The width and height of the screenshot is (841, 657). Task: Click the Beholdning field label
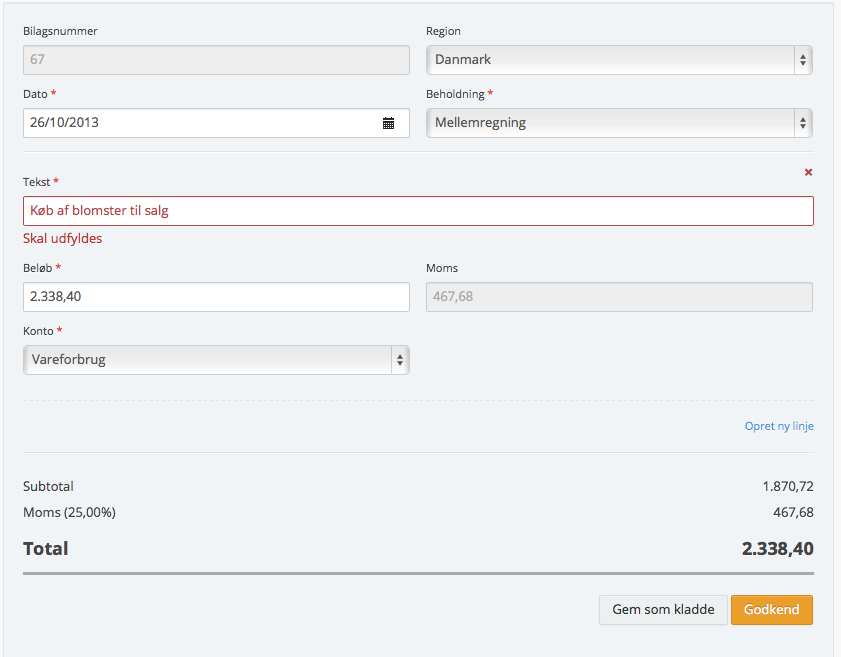point(455,94)
